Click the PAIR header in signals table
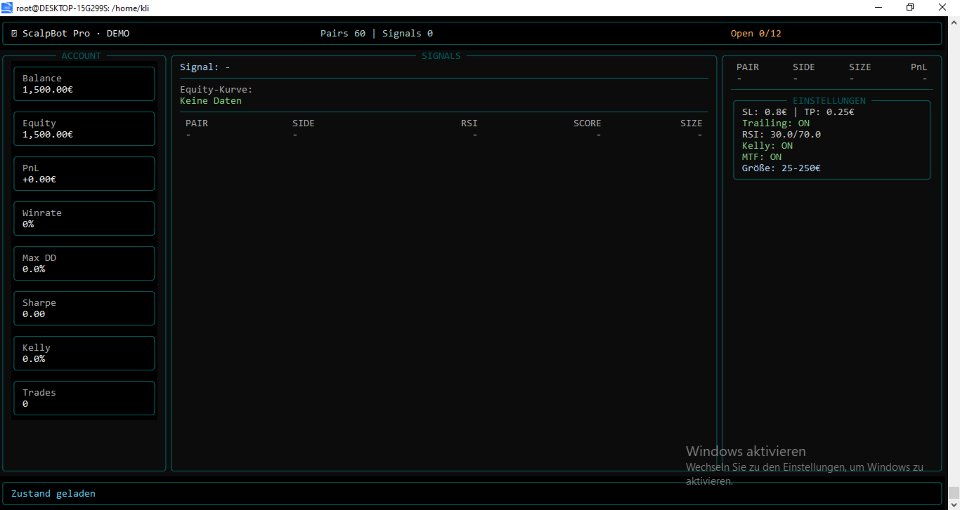960x510 pixels. click(x=197, y=123)
